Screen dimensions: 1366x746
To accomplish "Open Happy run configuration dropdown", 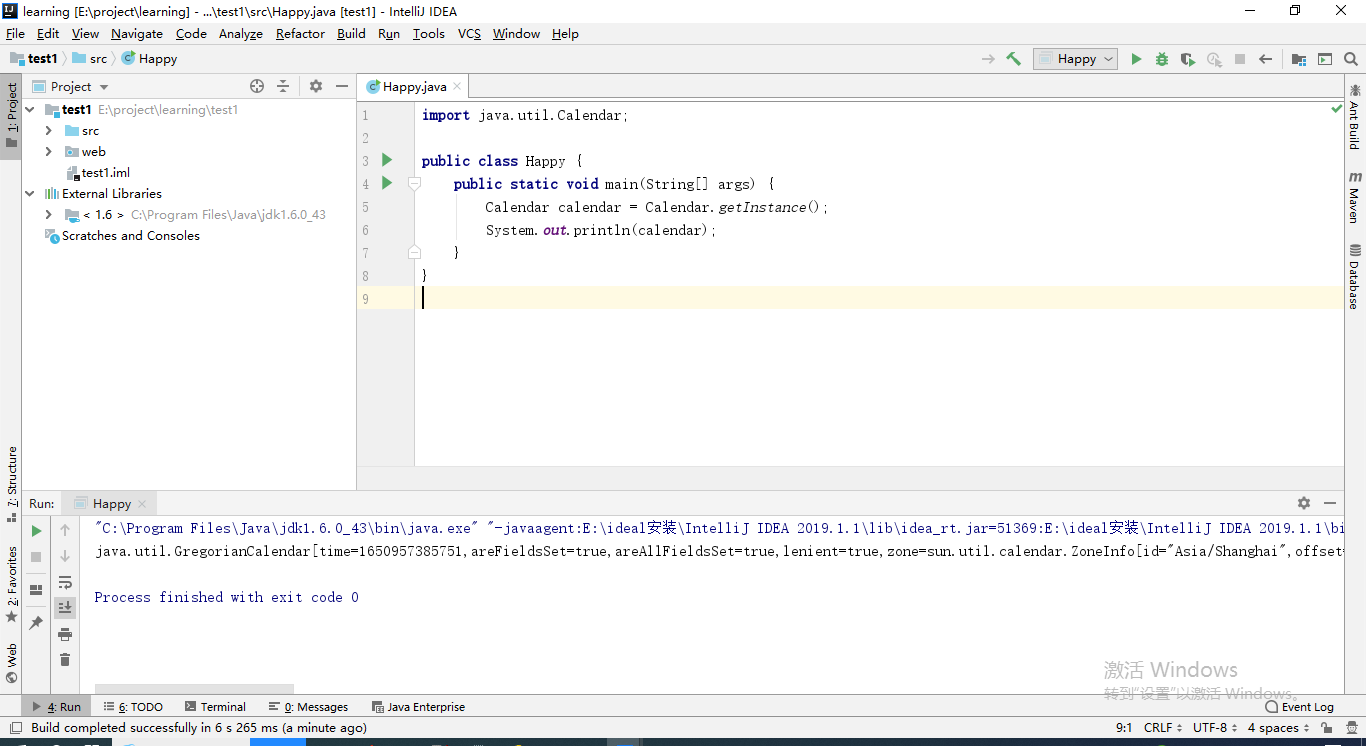I will coord(1076,59).
